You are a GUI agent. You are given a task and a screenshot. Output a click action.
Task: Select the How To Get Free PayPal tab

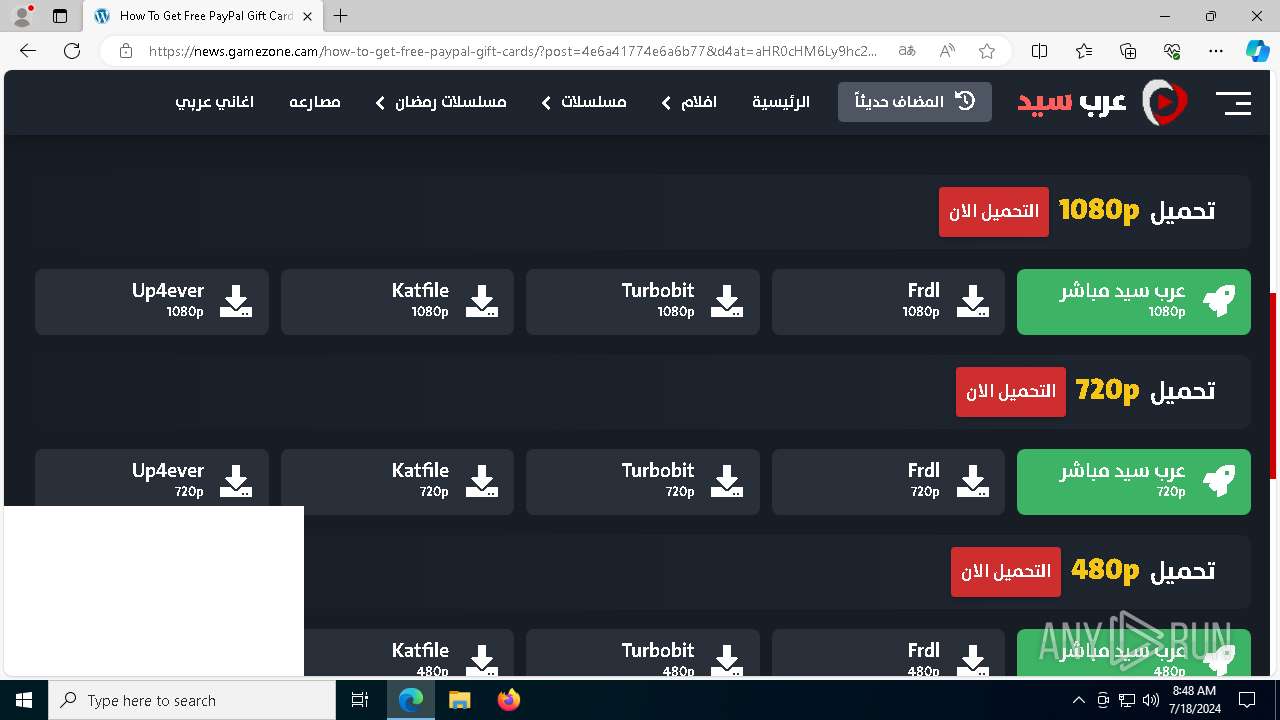(x=203, y=16)
